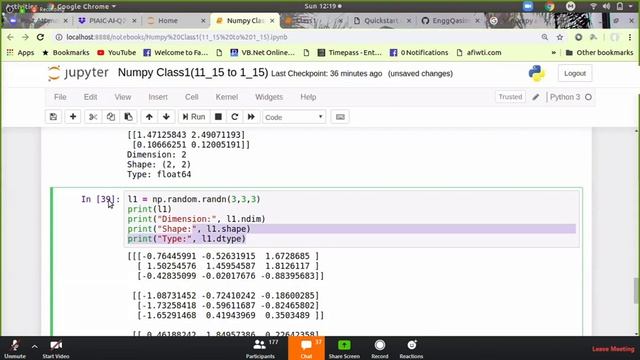This screenshot has width=640, height=360.
Task: Bookmark this page with the star icon
Action: tap(560, 37)
